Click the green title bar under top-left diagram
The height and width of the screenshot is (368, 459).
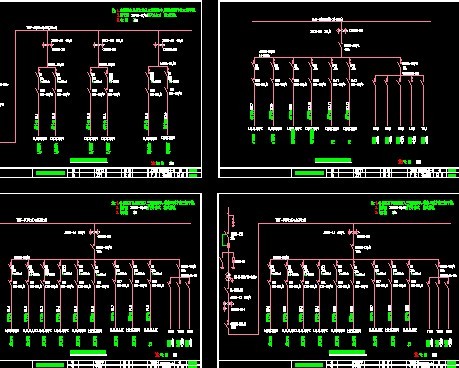click(x=89, y=160)
